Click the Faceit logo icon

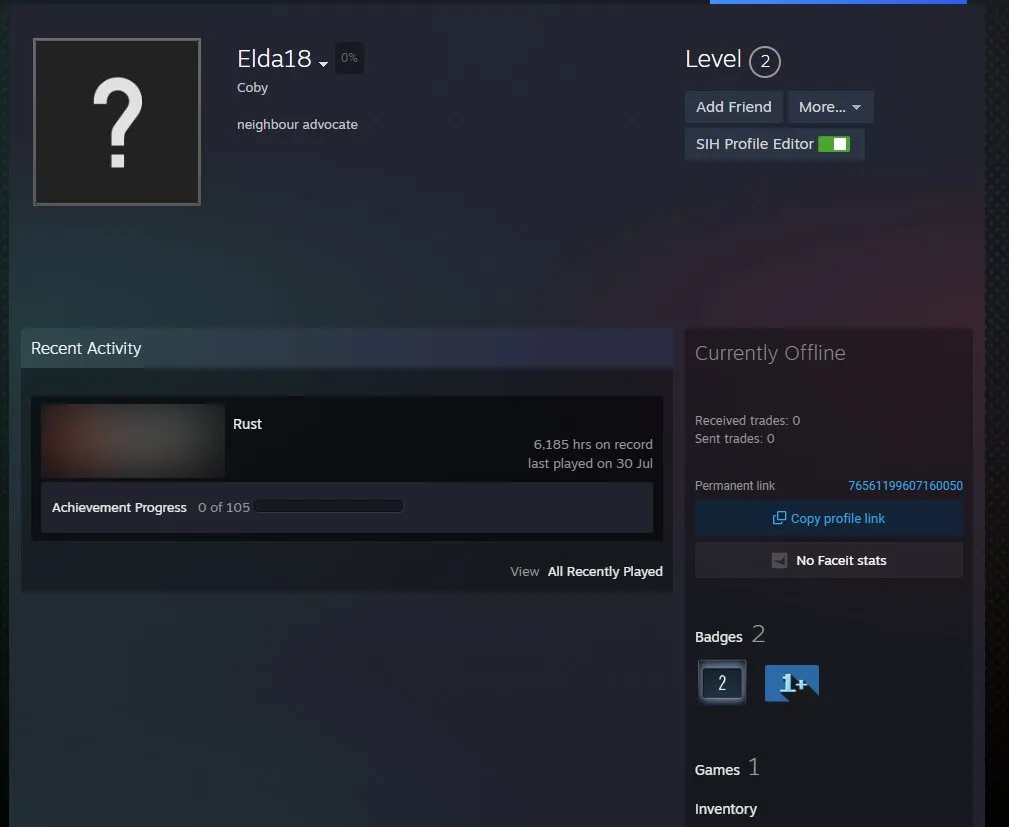779,561
